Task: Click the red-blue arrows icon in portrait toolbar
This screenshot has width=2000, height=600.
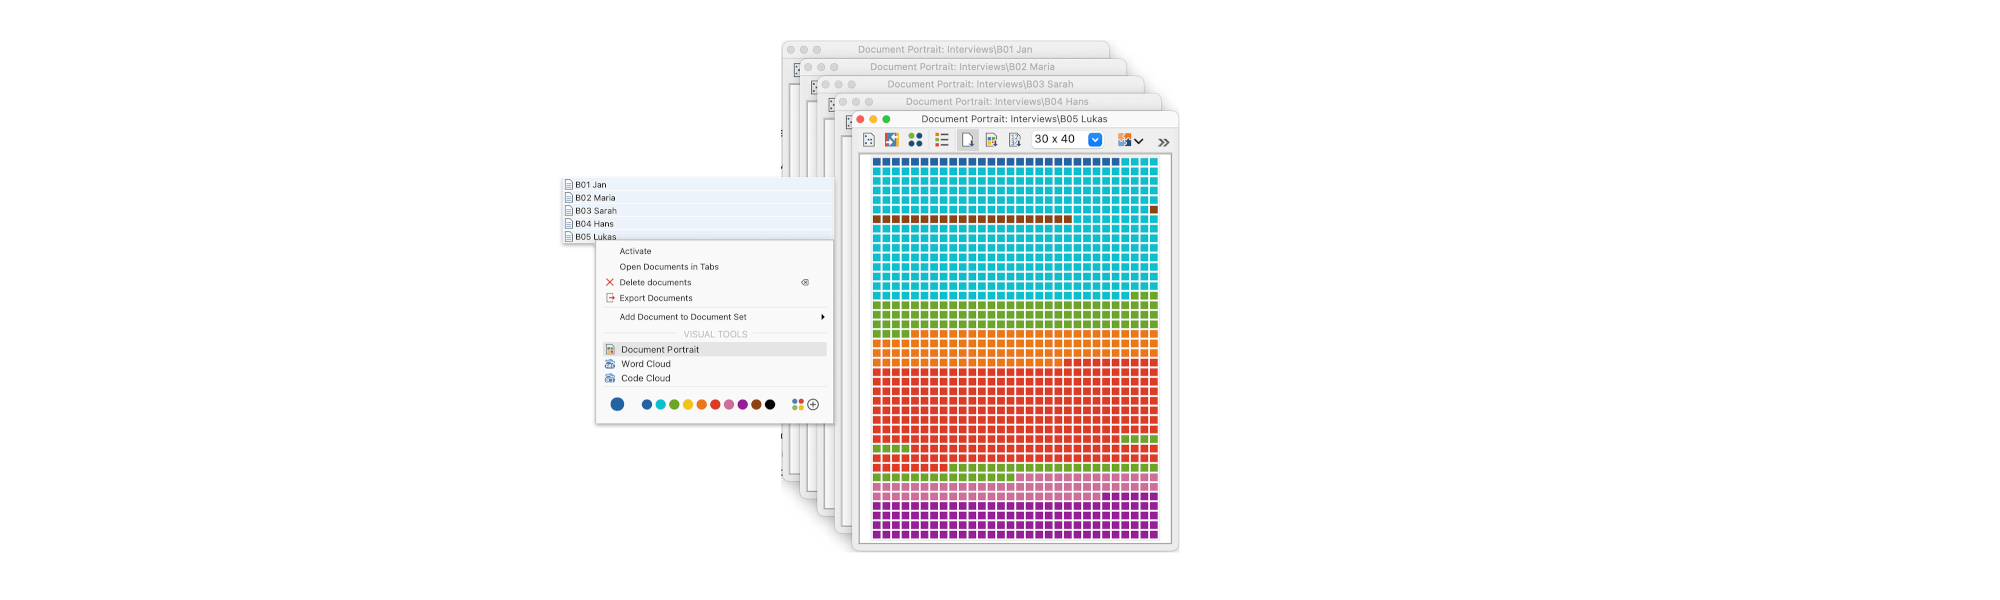Action: coord(891,140)
